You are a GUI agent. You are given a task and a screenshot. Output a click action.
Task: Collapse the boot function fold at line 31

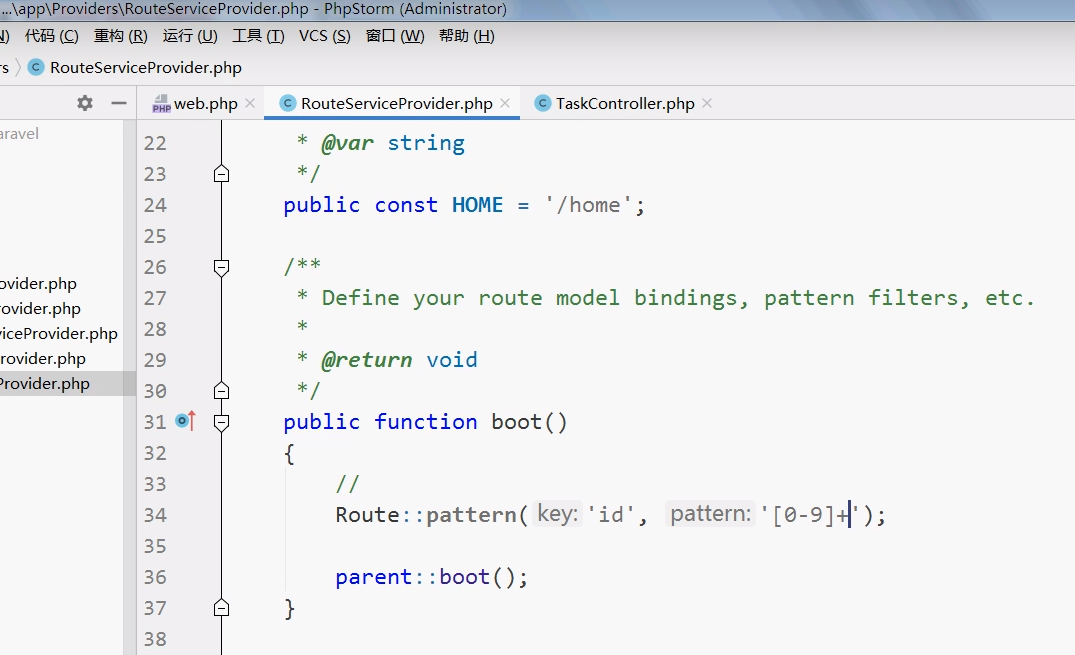click(x=222, y=422)
